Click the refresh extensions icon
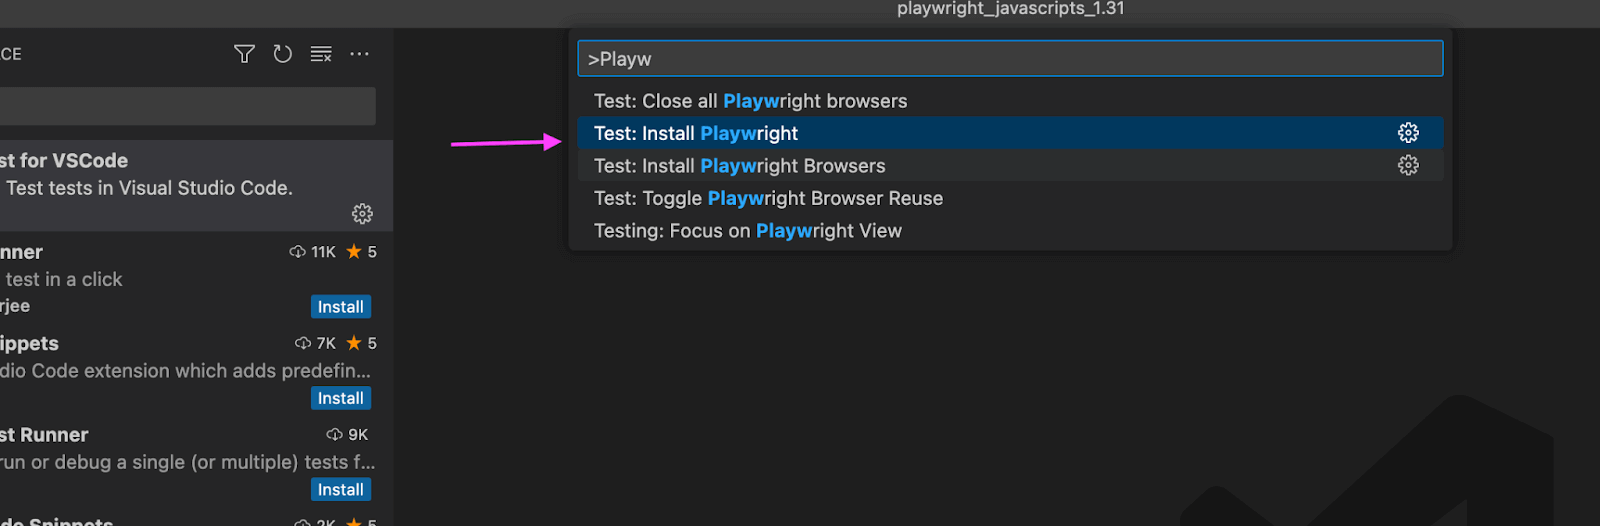This screenshot has height=526, width=1600. pos(283,54)
